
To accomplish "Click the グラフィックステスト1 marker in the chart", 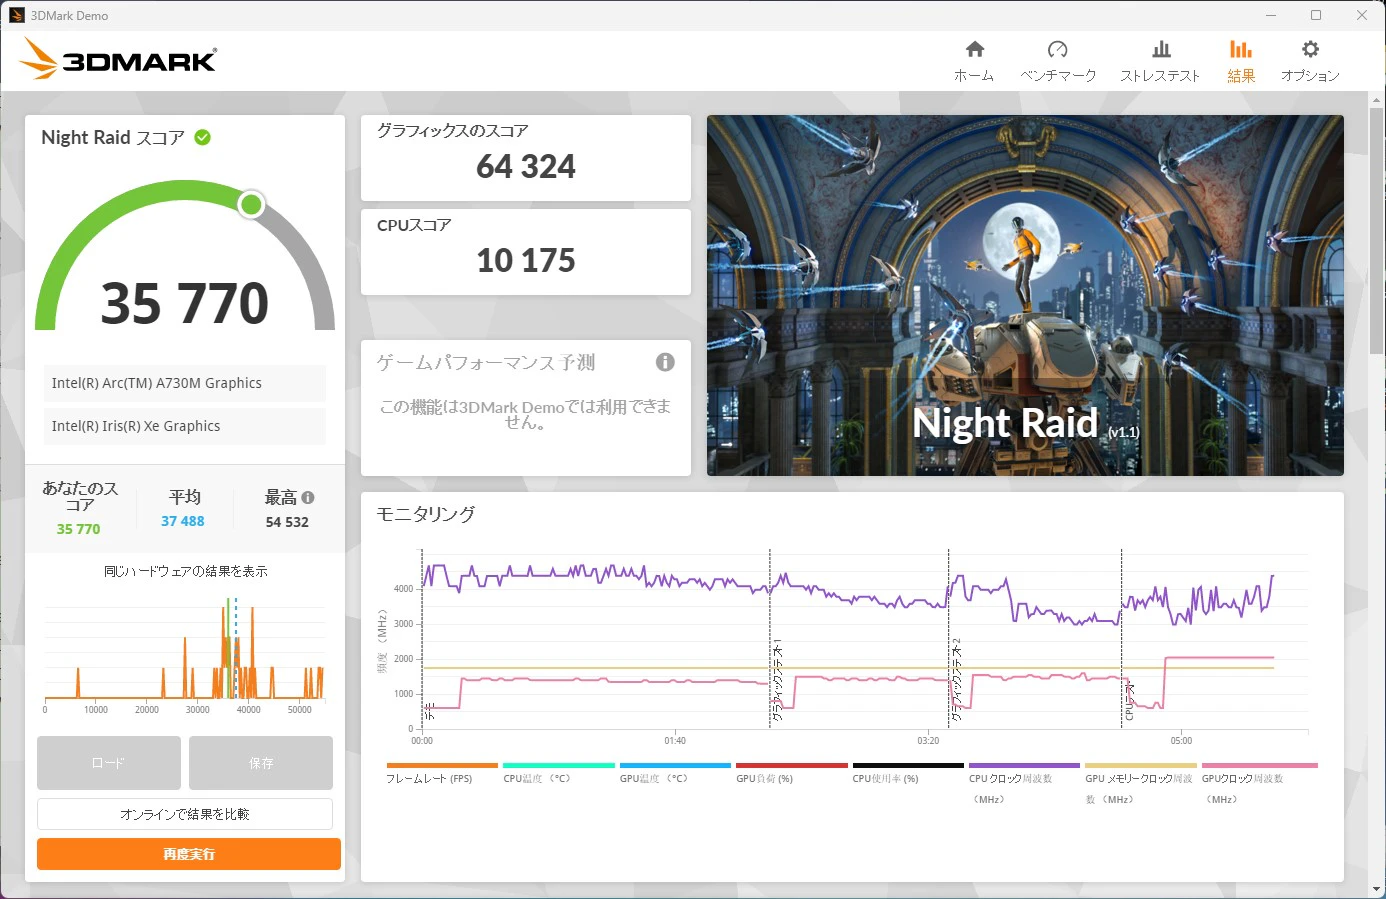I will (777, 680).
